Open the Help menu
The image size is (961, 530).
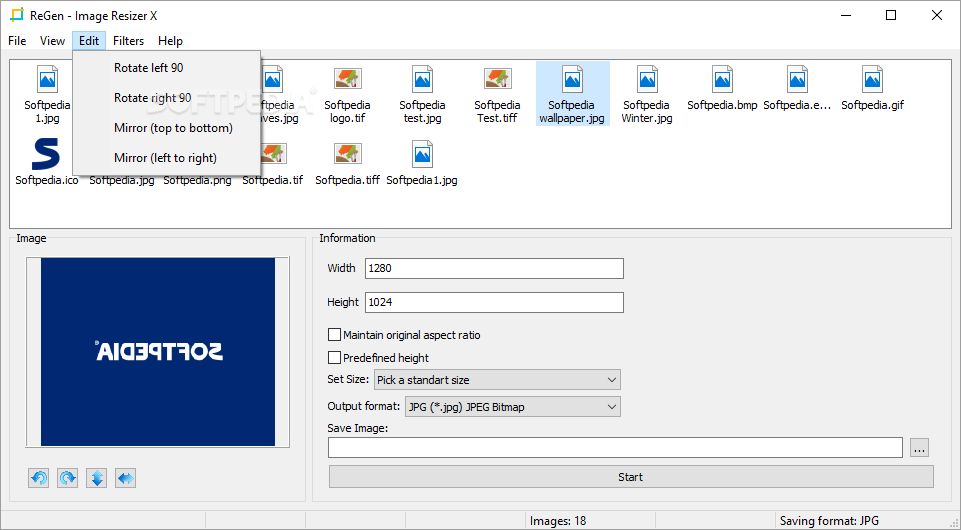170,40
